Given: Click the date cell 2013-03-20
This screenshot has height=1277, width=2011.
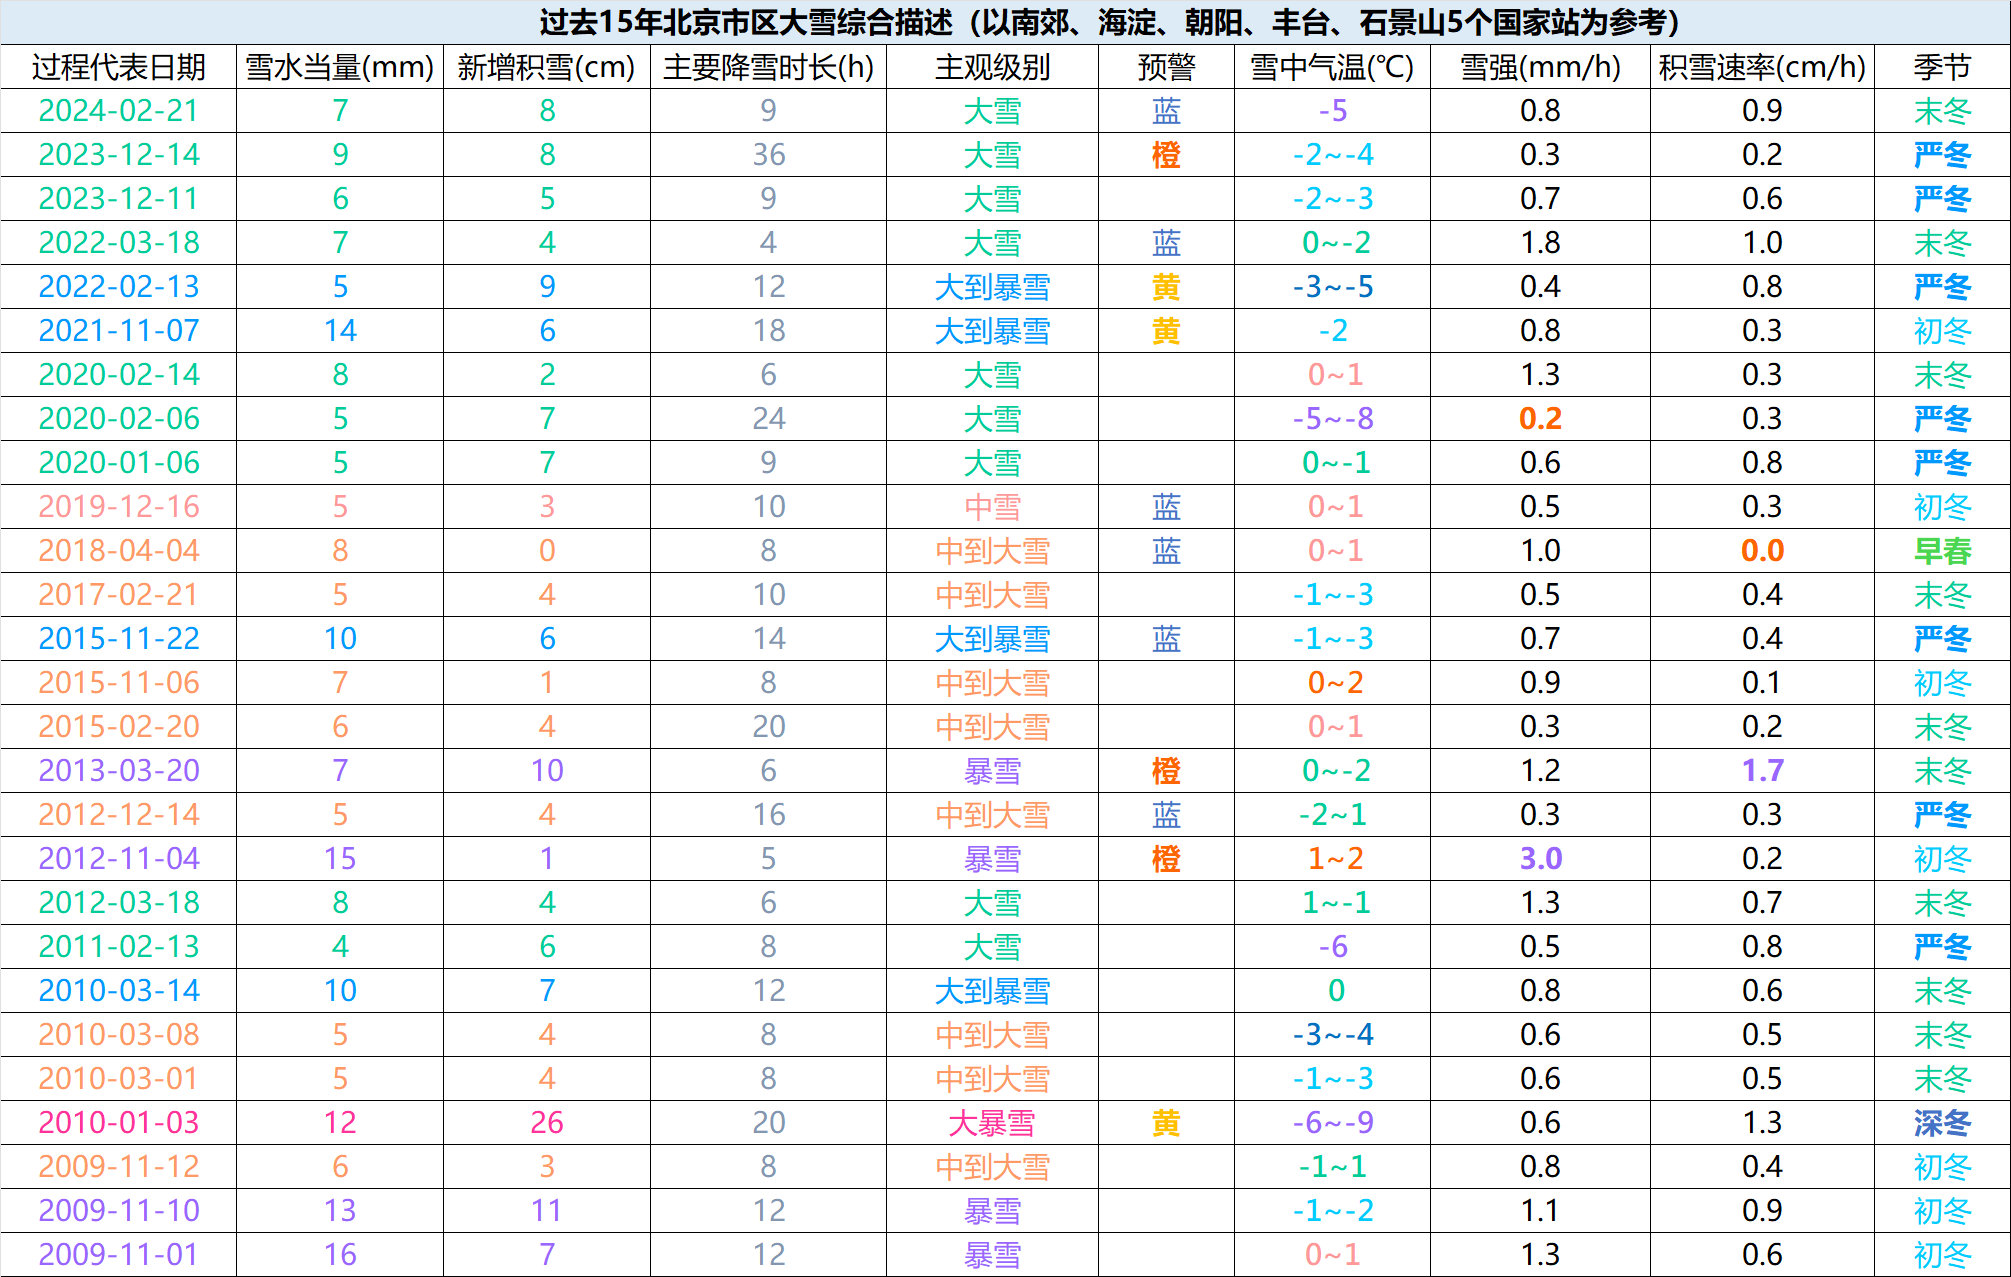Looking at the screenshot, I should pyautogui.click(x=119, y=771).
